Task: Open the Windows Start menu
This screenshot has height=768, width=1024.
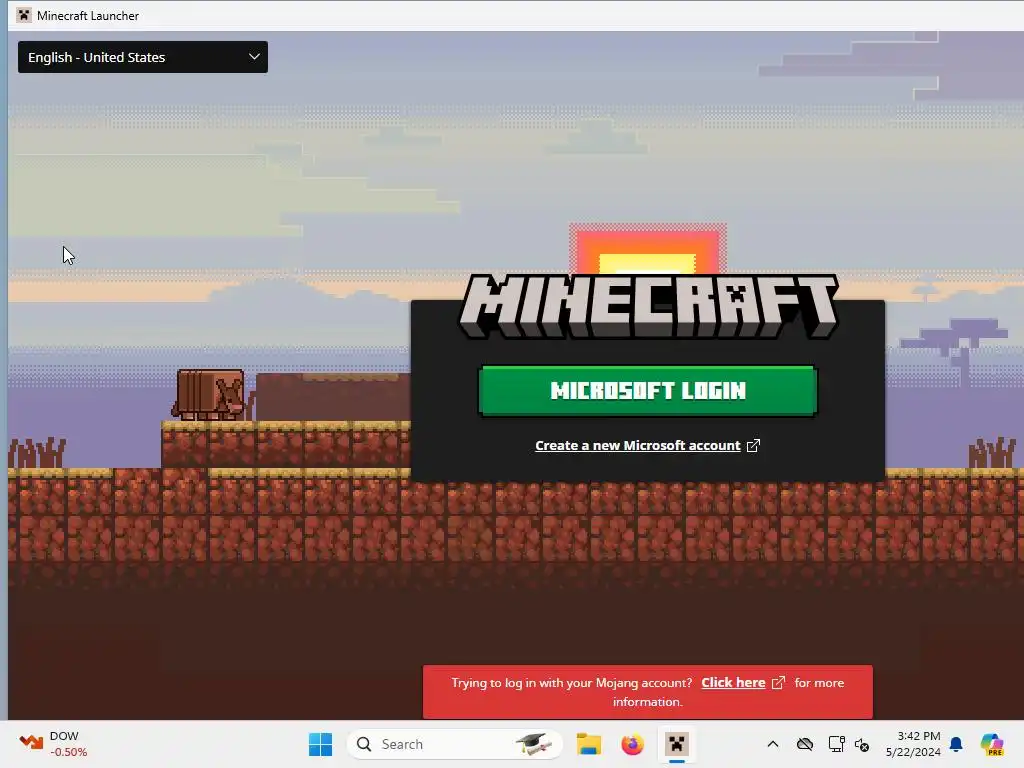Action: [x=320, y=744]
